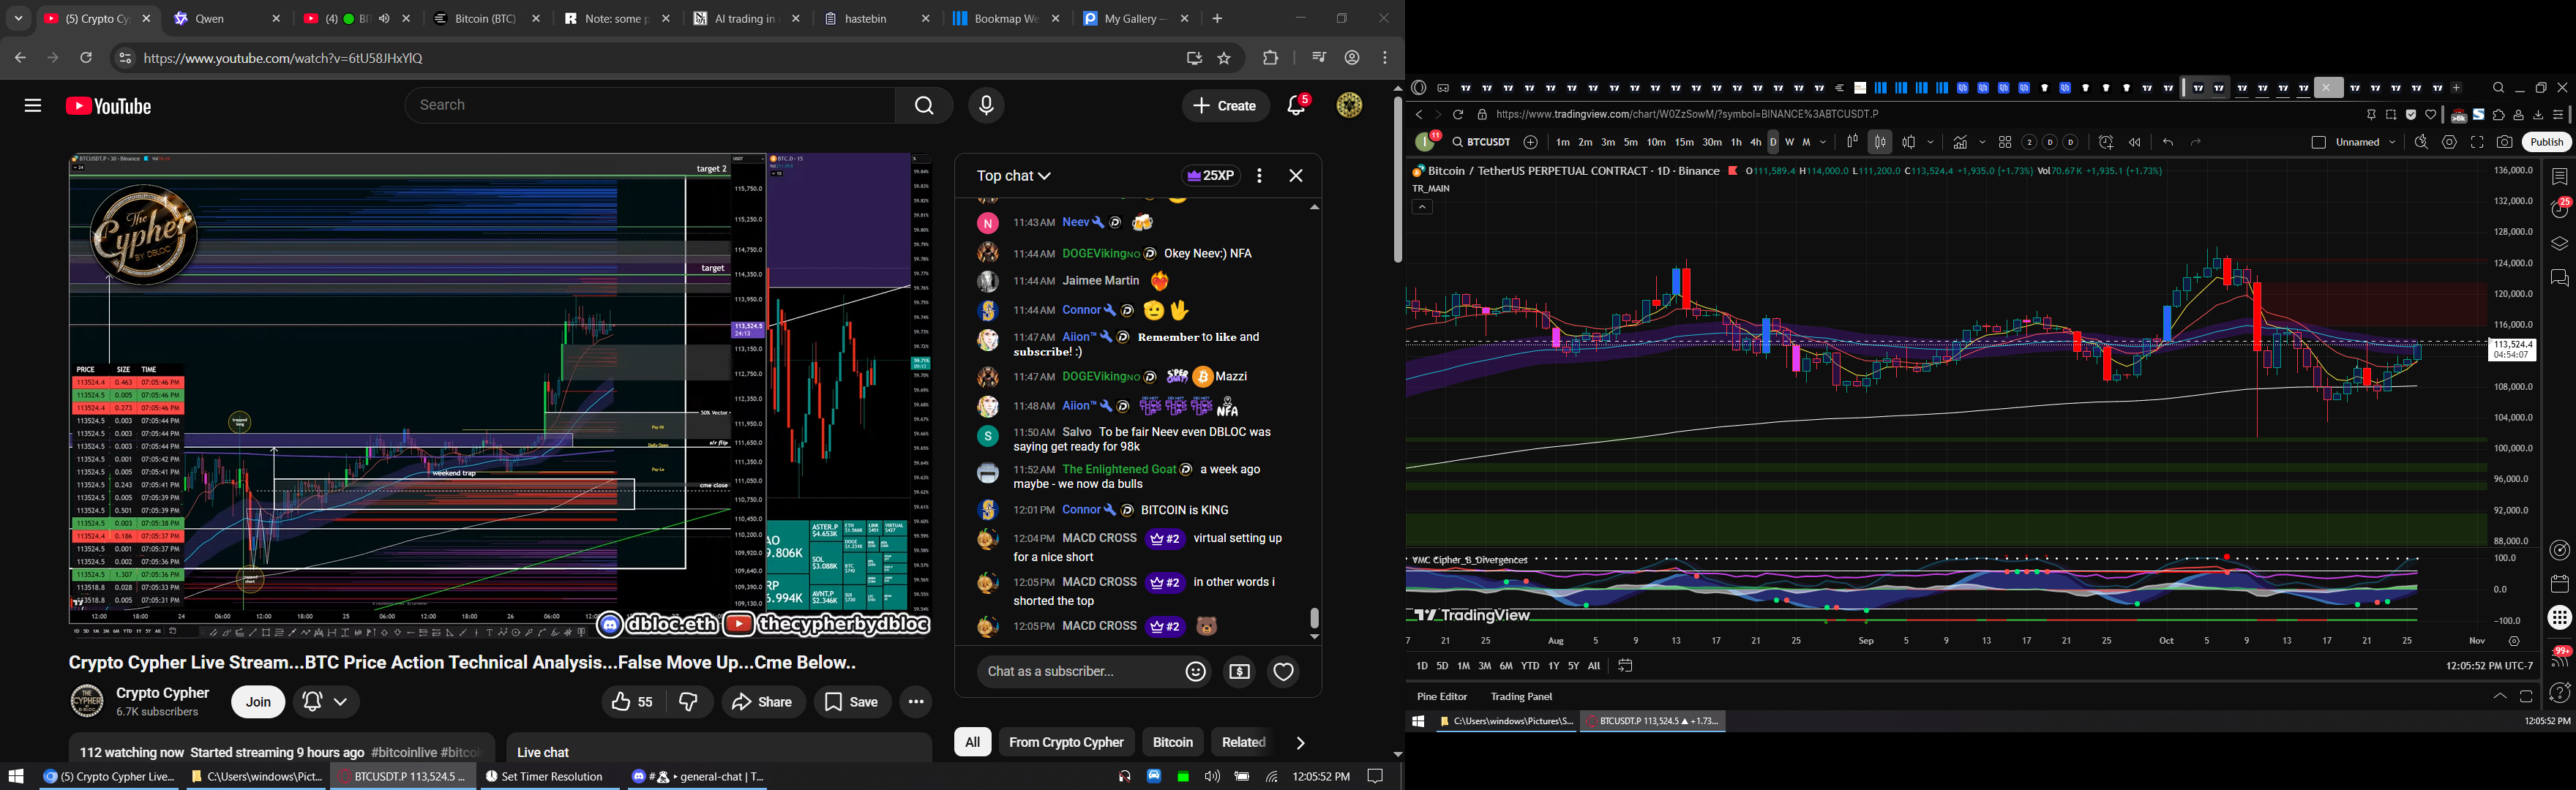Tick the checkbox beside Unnamed layout
Screen dimensions: 2576x790
point(2318,143)
